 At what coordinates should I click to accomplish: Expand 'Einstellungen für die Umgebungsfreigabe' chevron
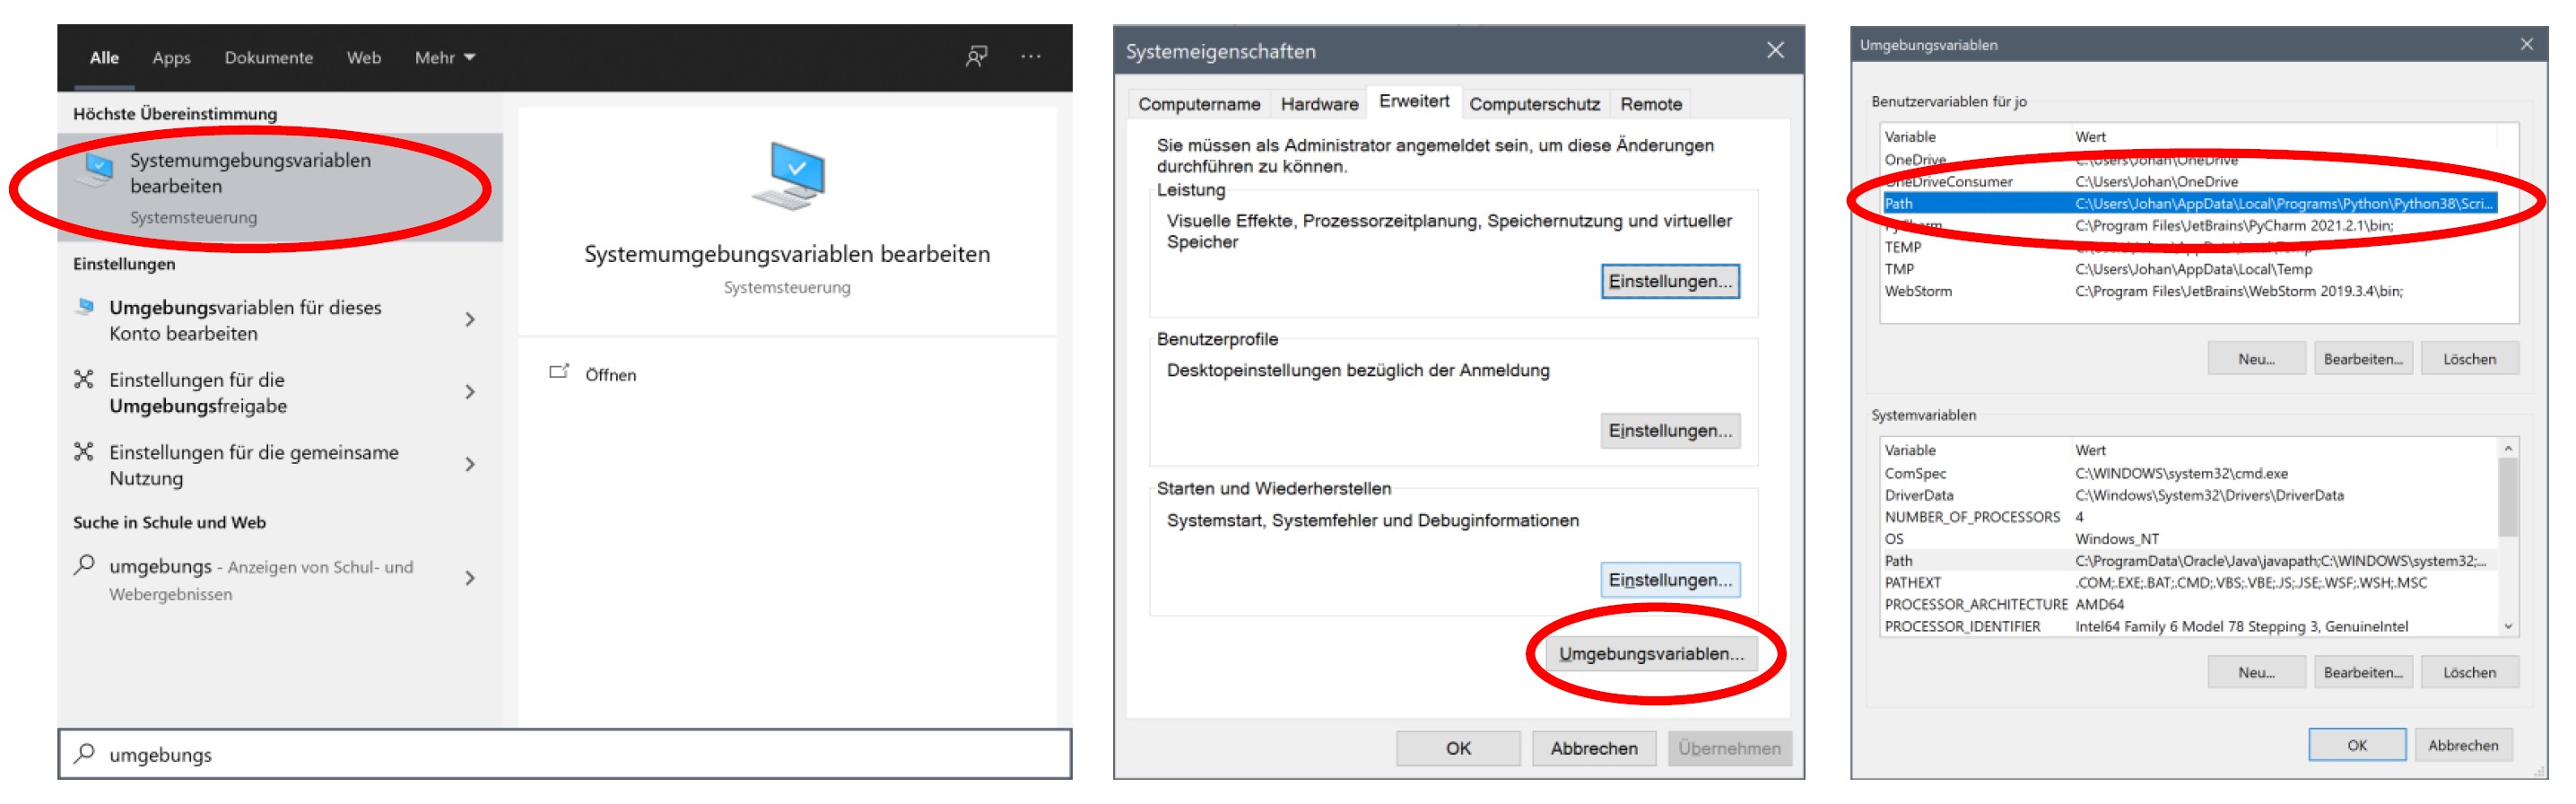tap(470, 392)
